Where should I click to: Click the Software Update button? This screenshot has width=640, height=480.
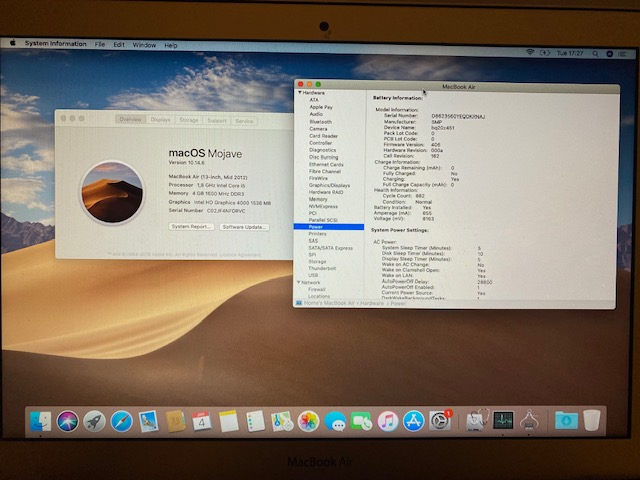pyautogui.click(x=244, y=227)
